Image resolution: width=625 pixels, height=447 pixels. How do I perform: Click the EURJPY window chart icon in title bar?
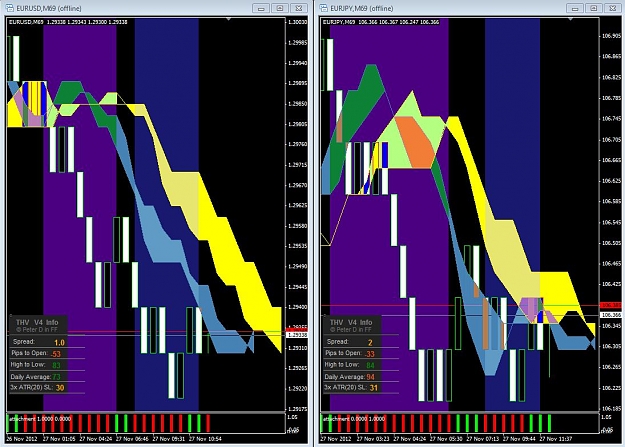(x=324, y=8)
